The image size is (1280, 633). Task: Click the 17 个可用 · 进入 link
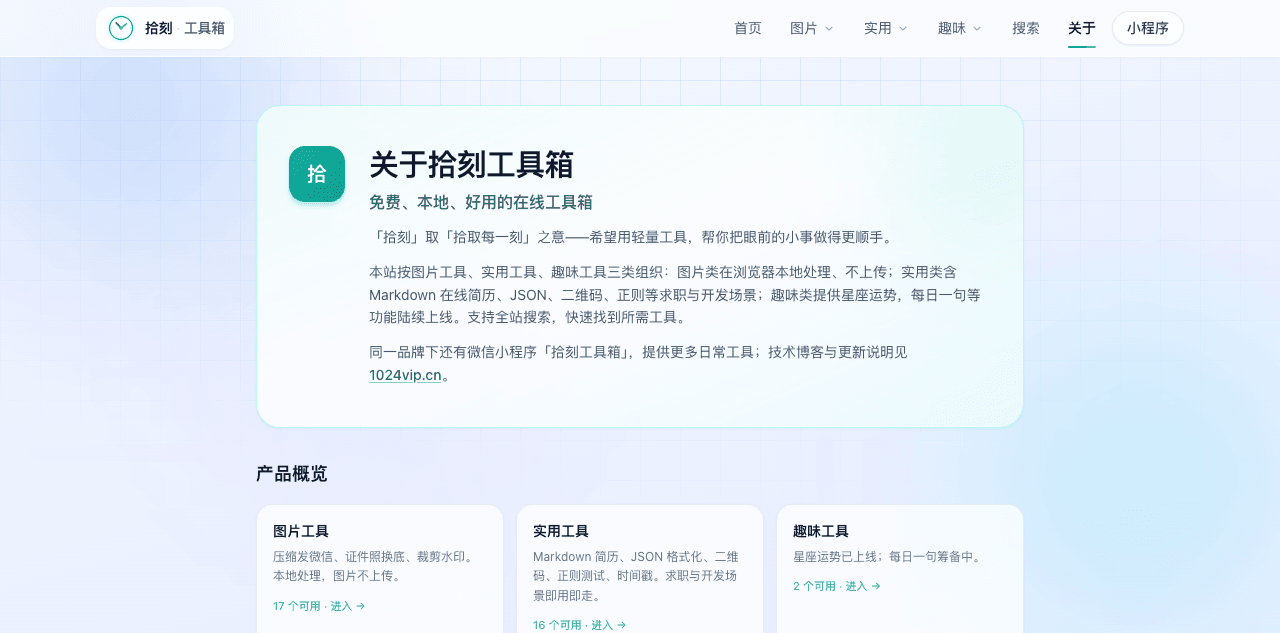[319, 606]
